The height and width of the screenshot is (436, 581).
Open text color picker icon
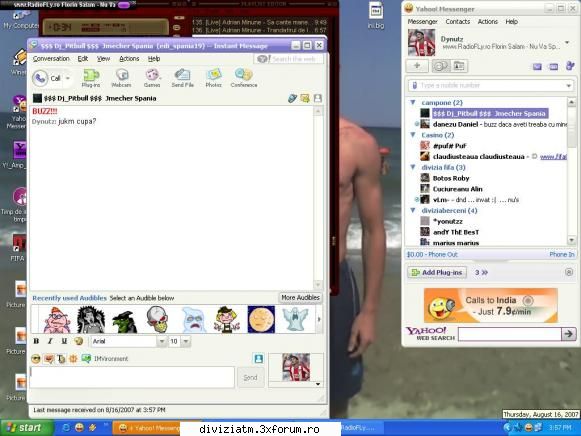pyautogui.click(x=78, y=341)
